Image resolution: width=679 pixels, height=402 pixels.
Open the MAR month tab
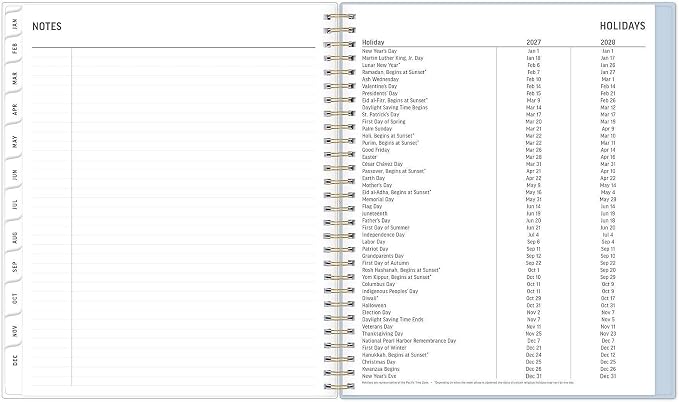14,78
